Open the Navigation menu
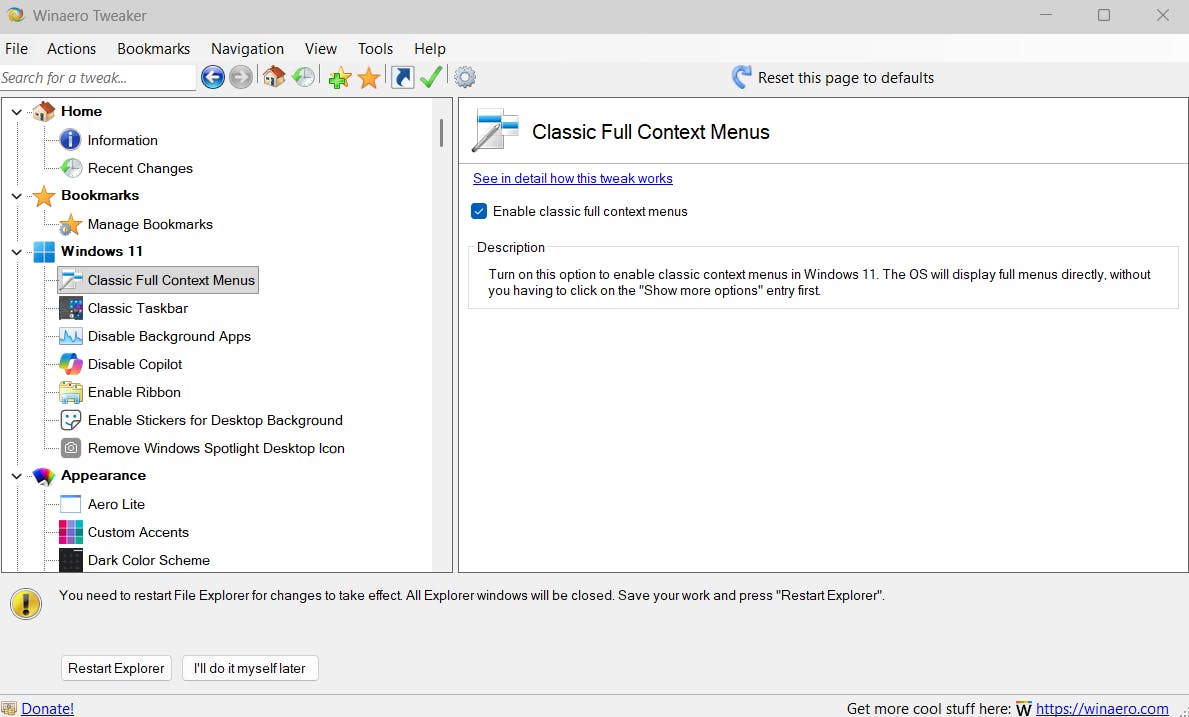 click(x=247, y=49)
